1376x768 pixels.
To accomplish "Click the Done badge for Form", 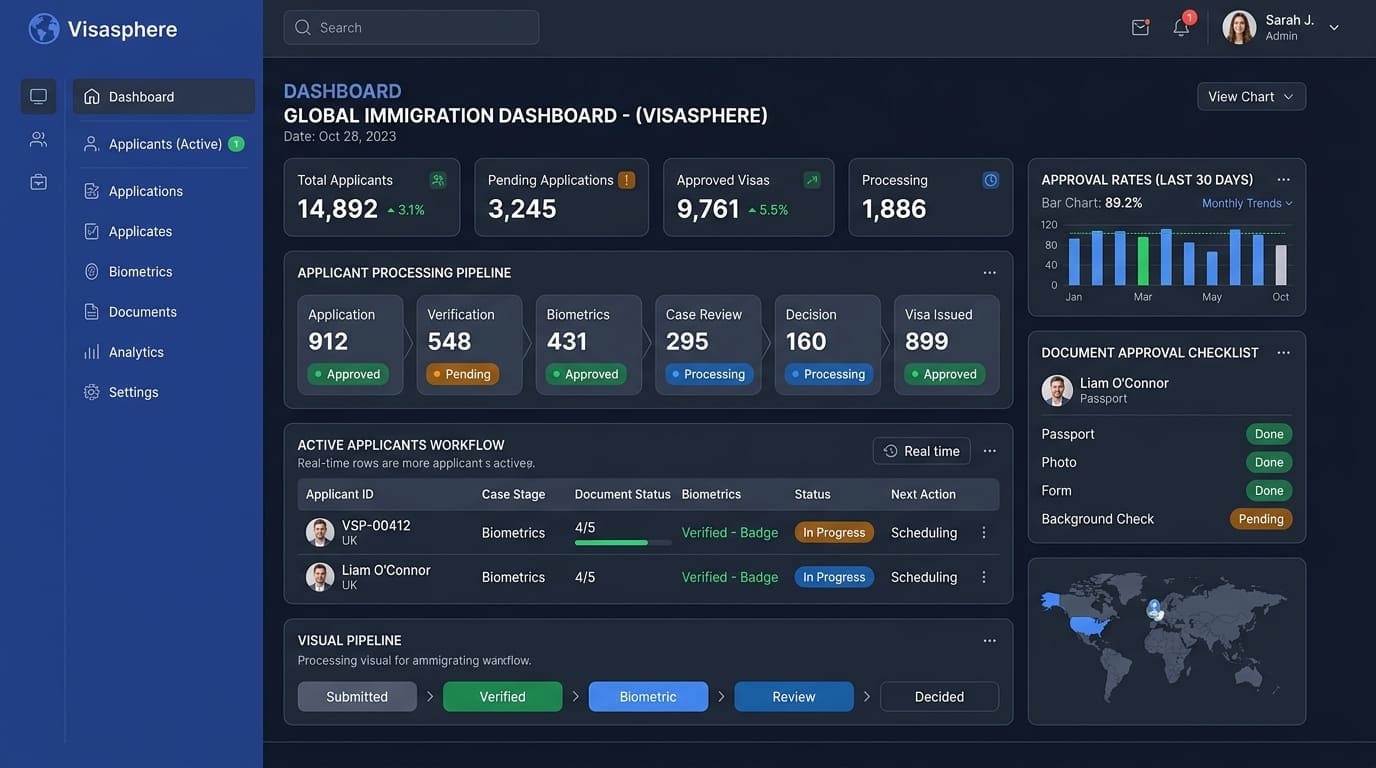I will pos(1269,491).
